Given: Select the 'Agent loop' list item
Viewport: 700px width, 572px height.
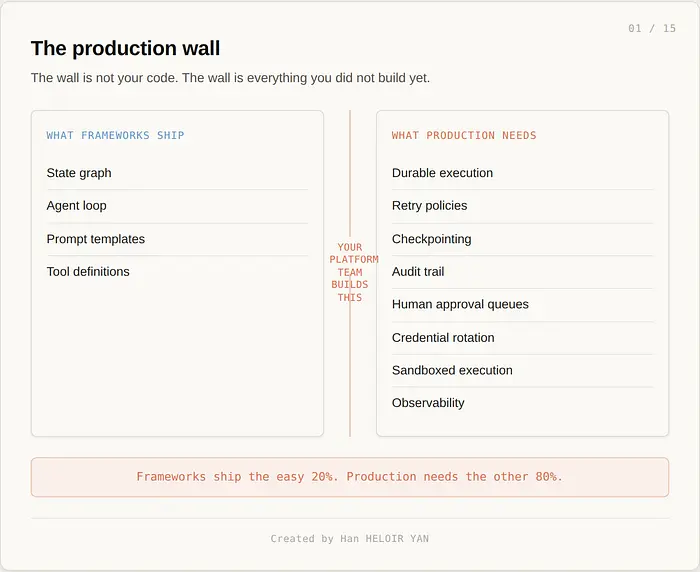Looking at the screenshot, I should tap(177, 206).
